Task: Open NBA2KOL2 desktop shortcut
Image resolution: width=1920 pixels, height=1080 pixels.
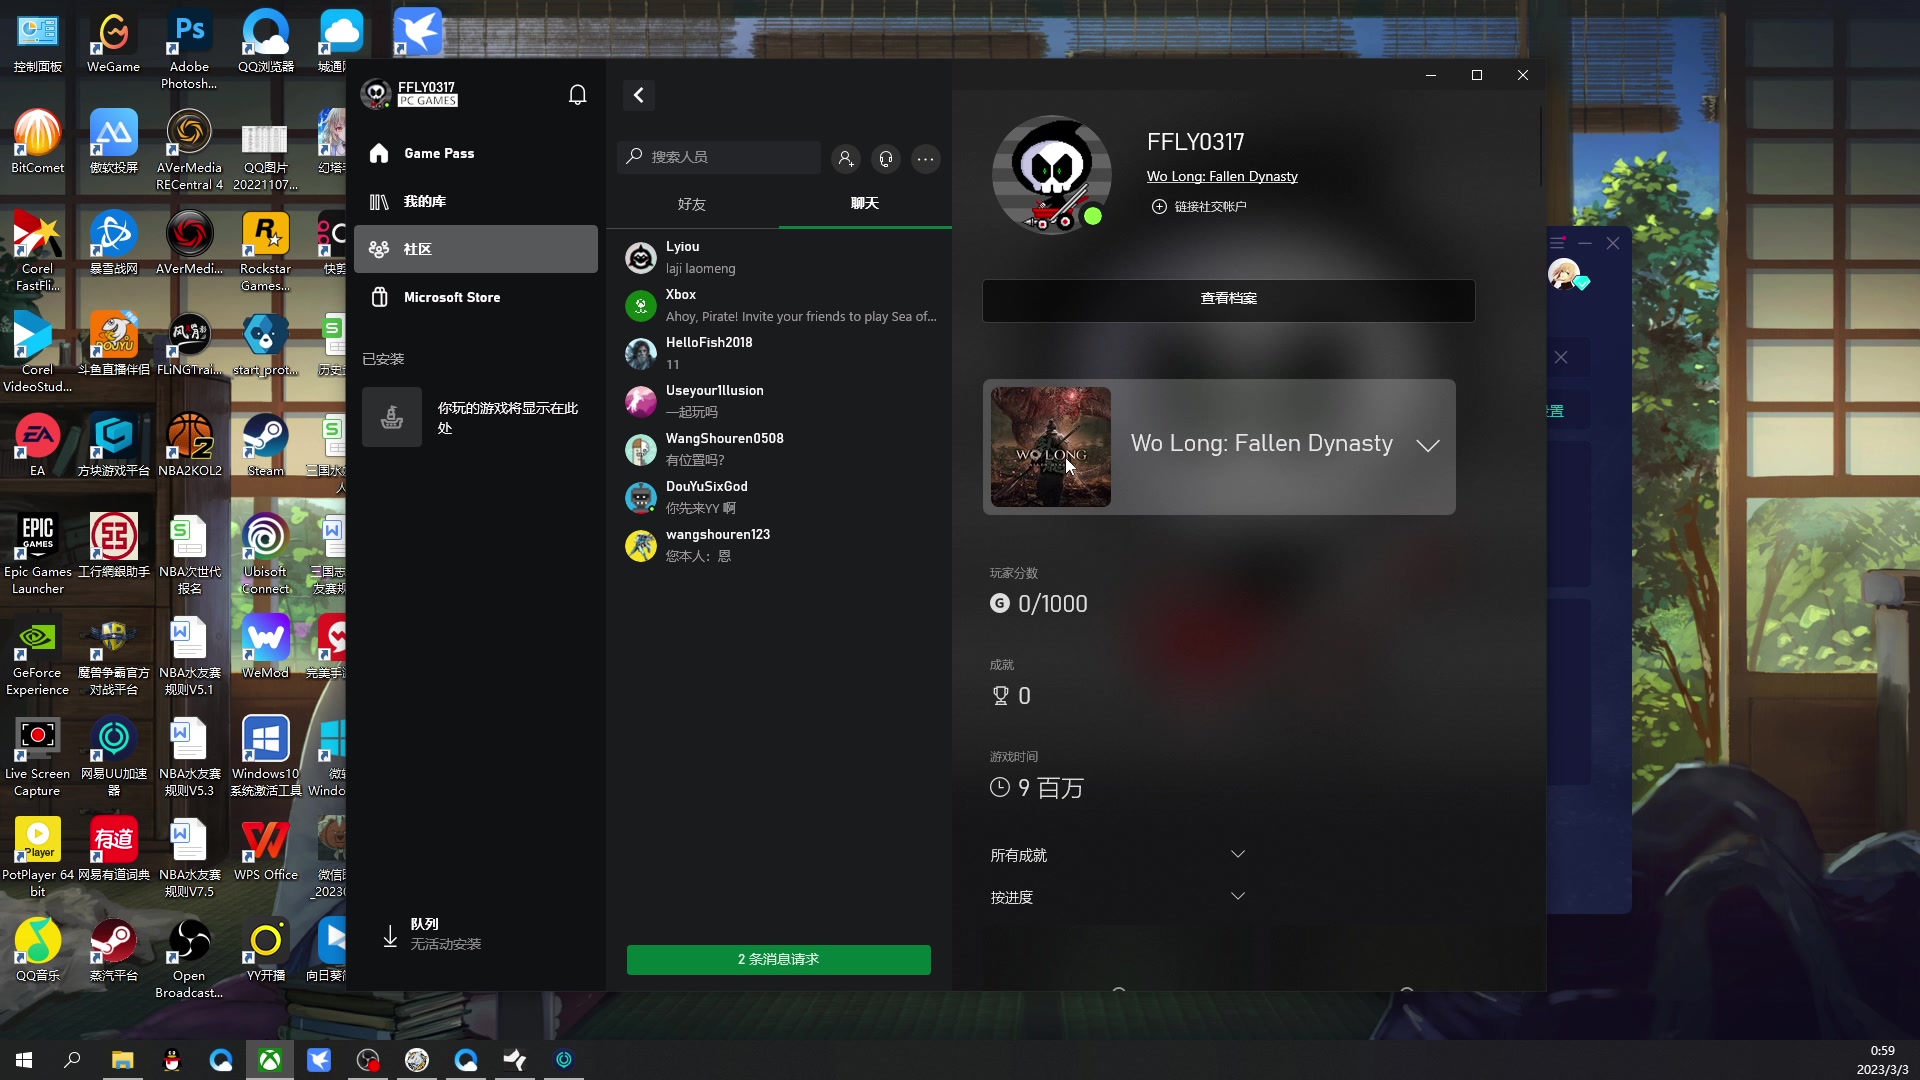Action: pos(189,445)
